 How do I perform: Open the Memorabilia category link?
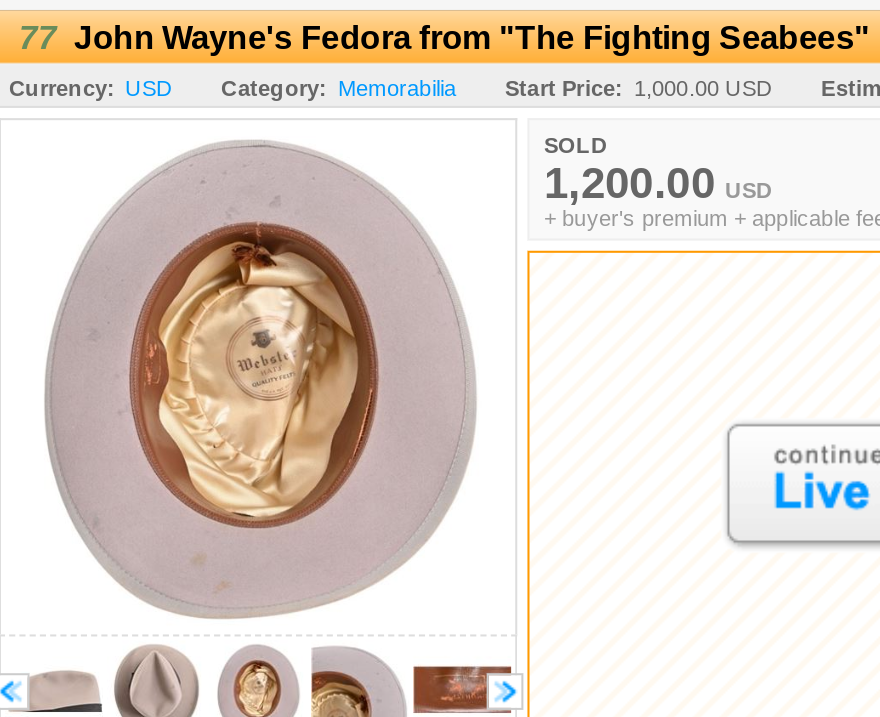[397, 89]
